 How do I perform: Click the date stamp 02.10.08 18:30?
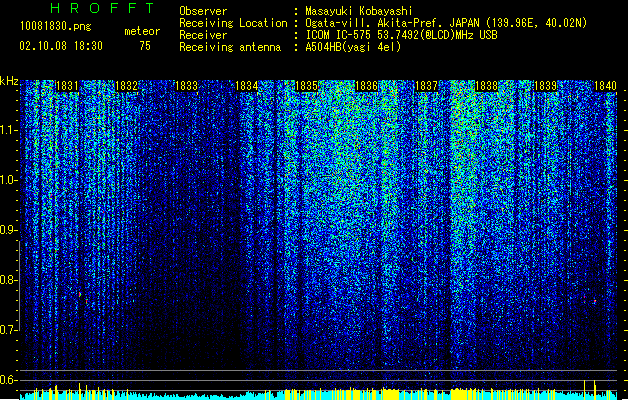[61, 46]
